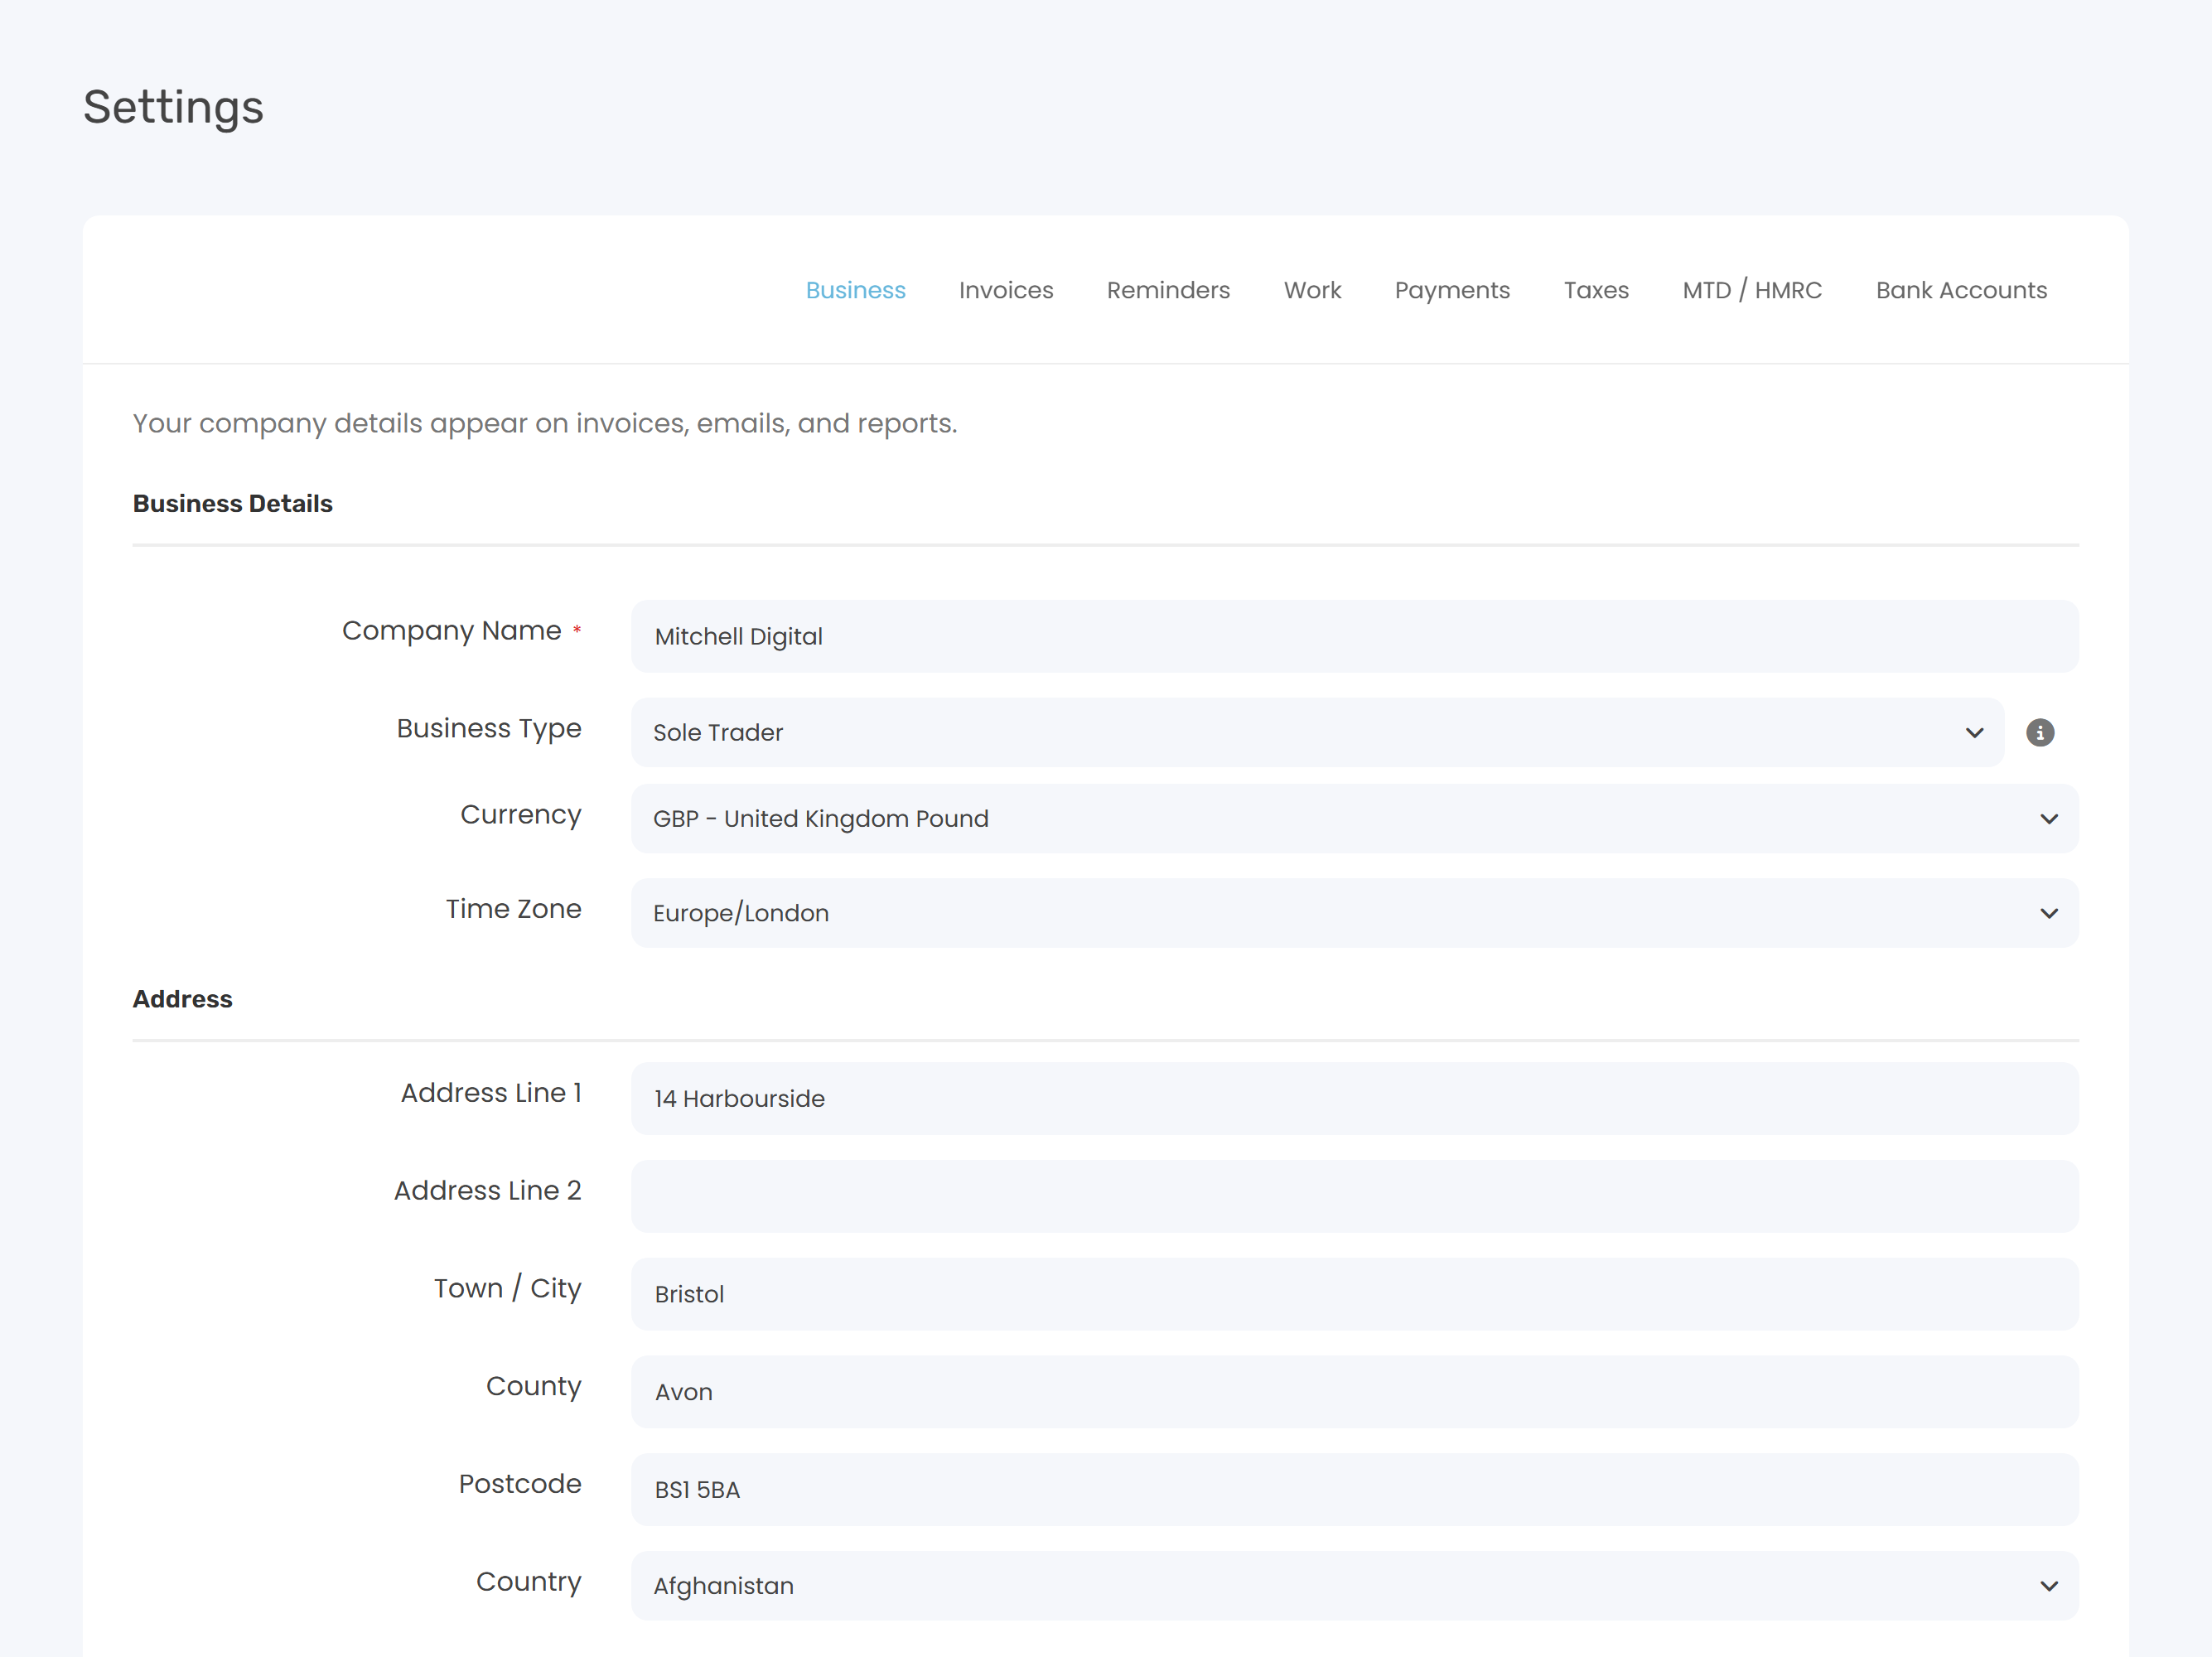Click the Country label
The width and height of the screenshot is (2212, 1657).
528,1582
